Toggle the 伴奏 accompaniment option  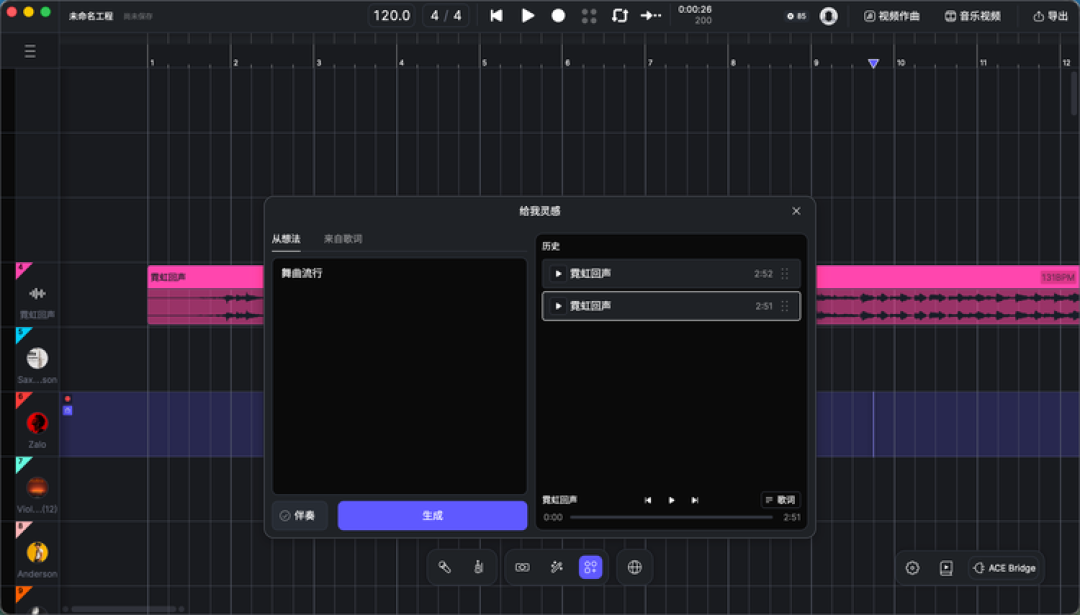pos(300,515)
